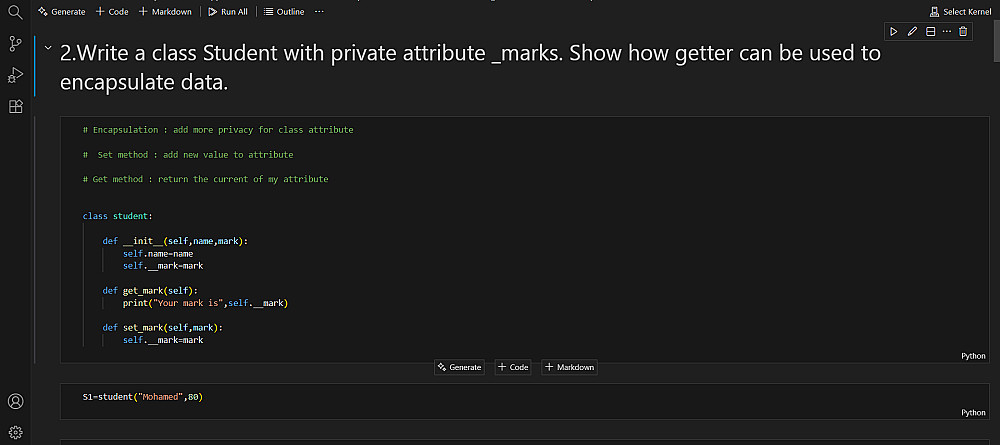Open the Source Control view
This screenshot has width=1000, height=445.
(15, 43)
